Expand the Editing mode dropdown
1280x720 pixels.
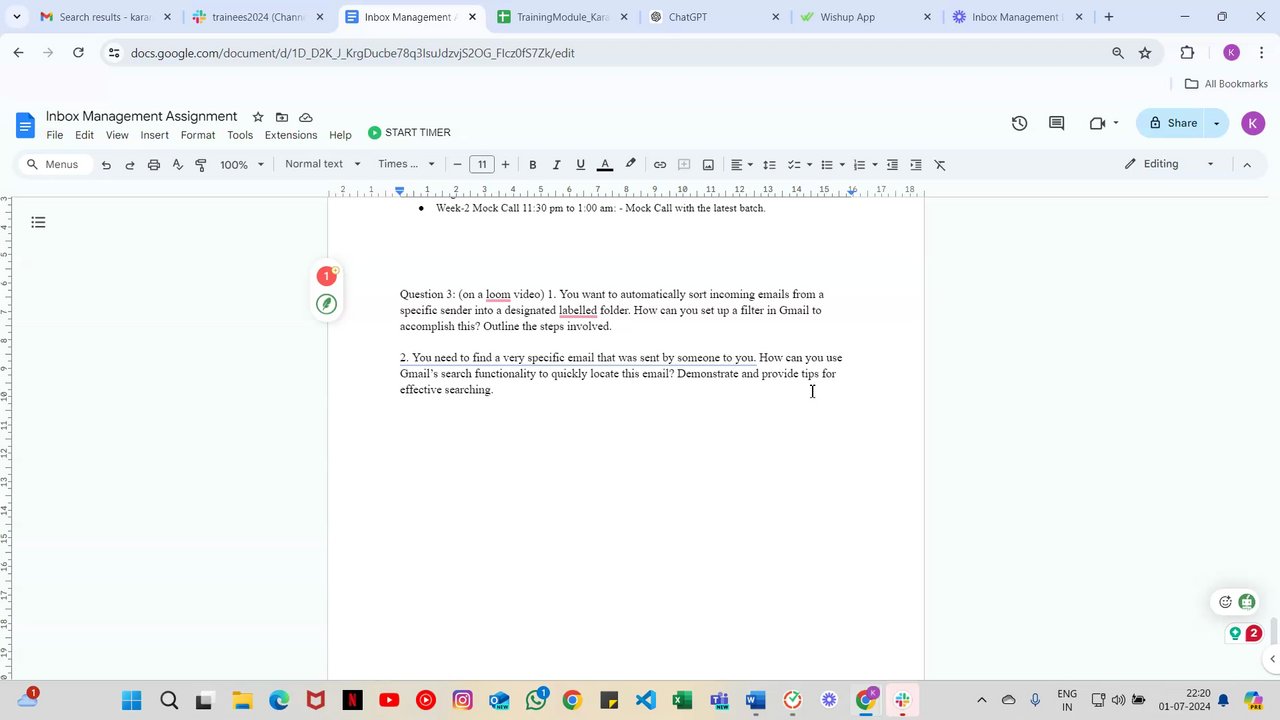click(x=1169, y=164)
